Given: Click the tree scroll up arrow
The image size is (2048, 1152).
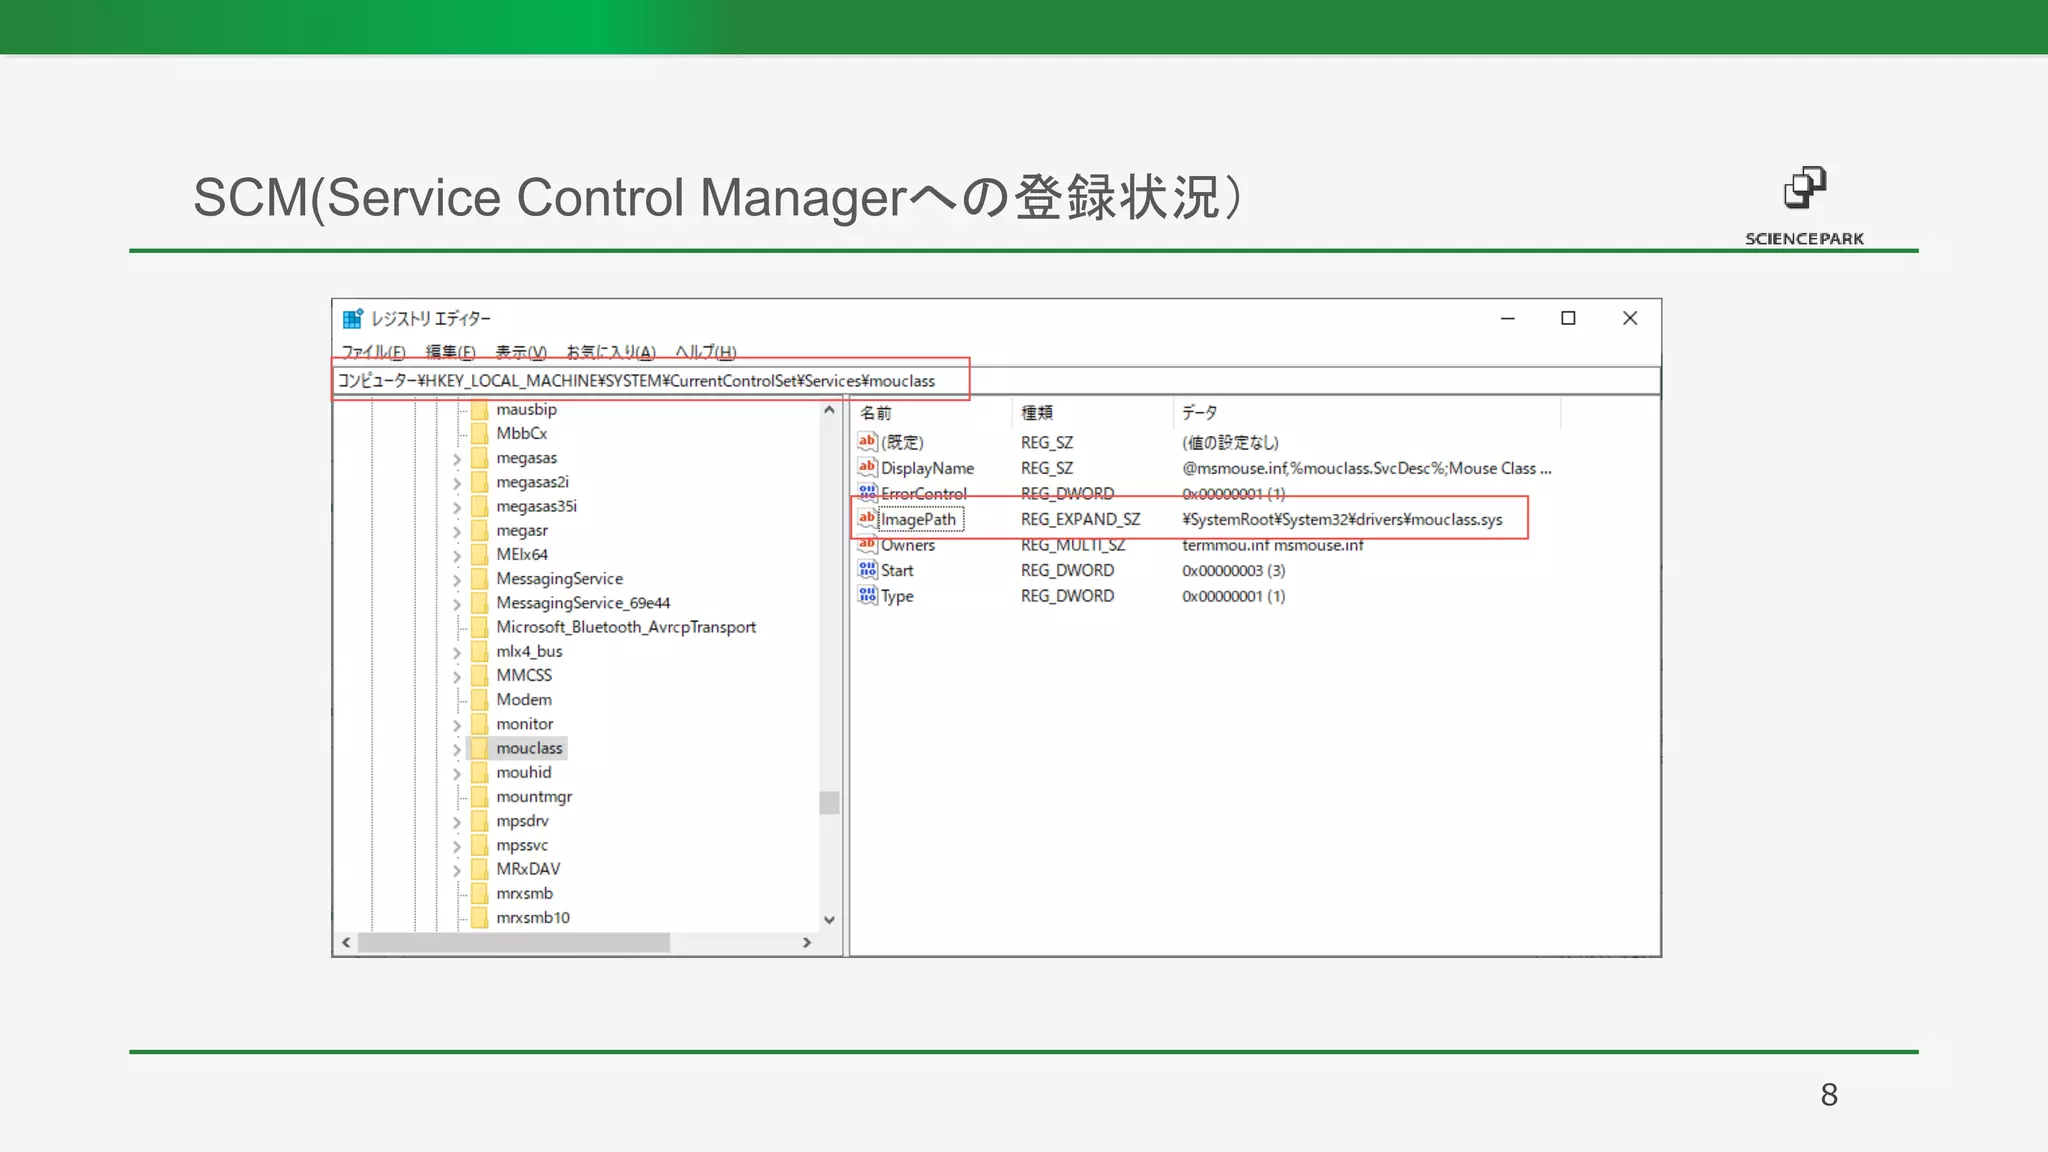Looking at the screenshot, I should pos(829,410).
